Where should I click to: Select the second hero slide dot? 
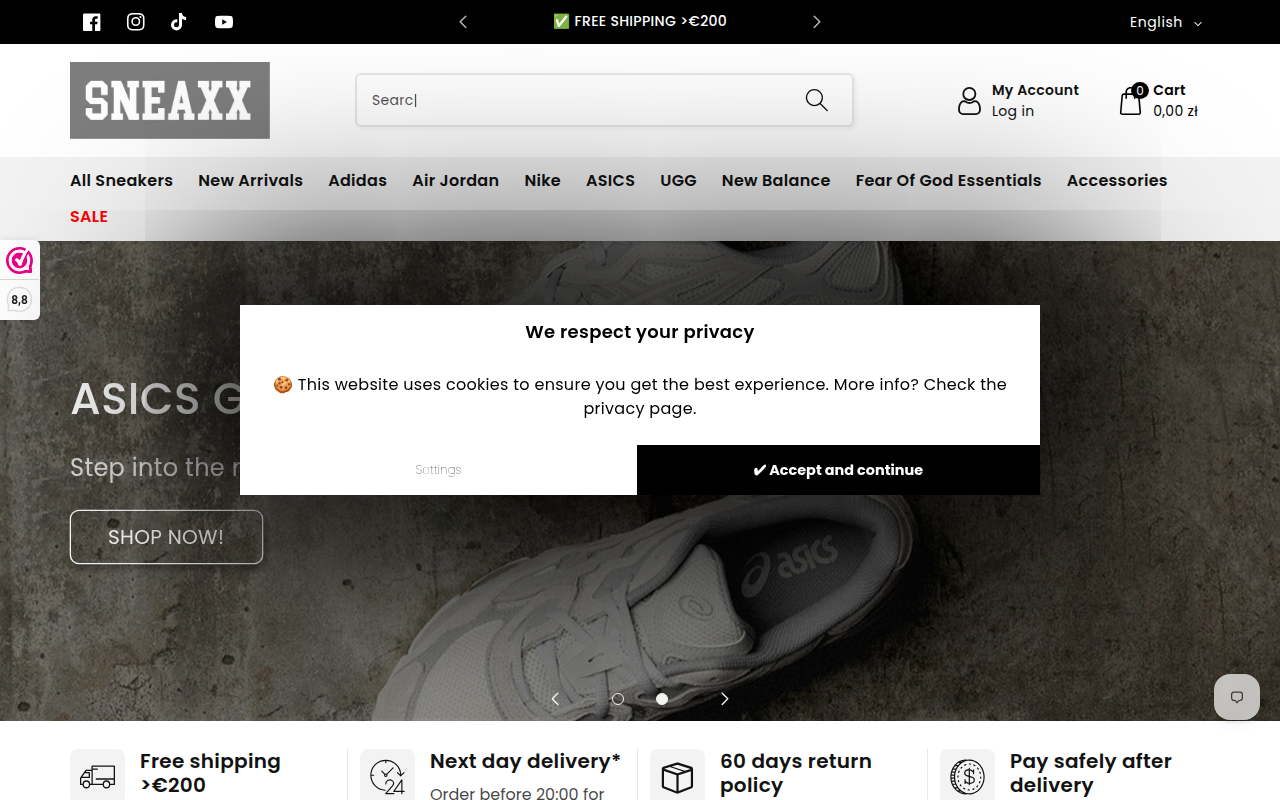tap(662, 699)
